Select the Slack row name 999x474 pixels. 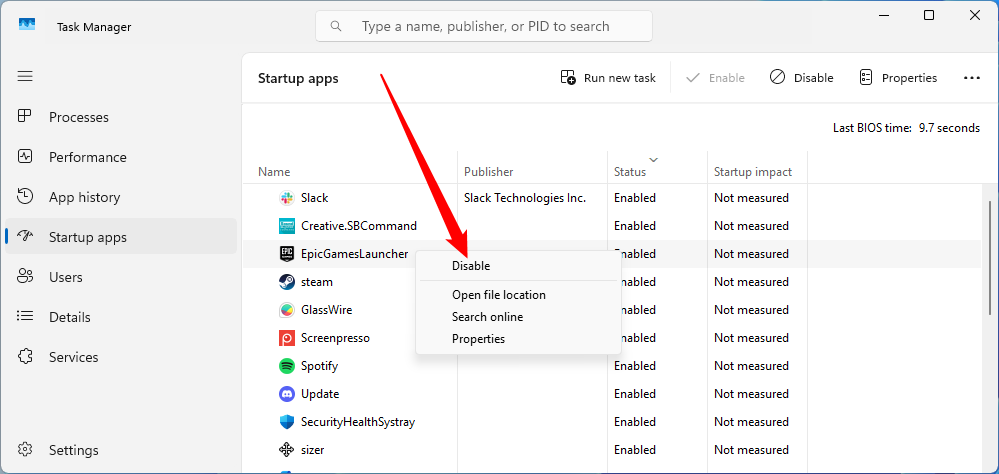click(315, 198)
